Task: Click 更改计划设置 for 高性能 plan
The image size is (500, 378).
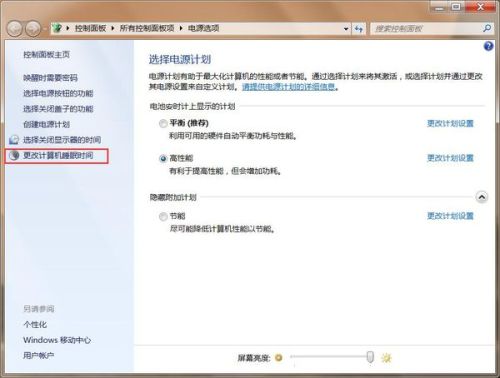Action: (x=450, y=158)
